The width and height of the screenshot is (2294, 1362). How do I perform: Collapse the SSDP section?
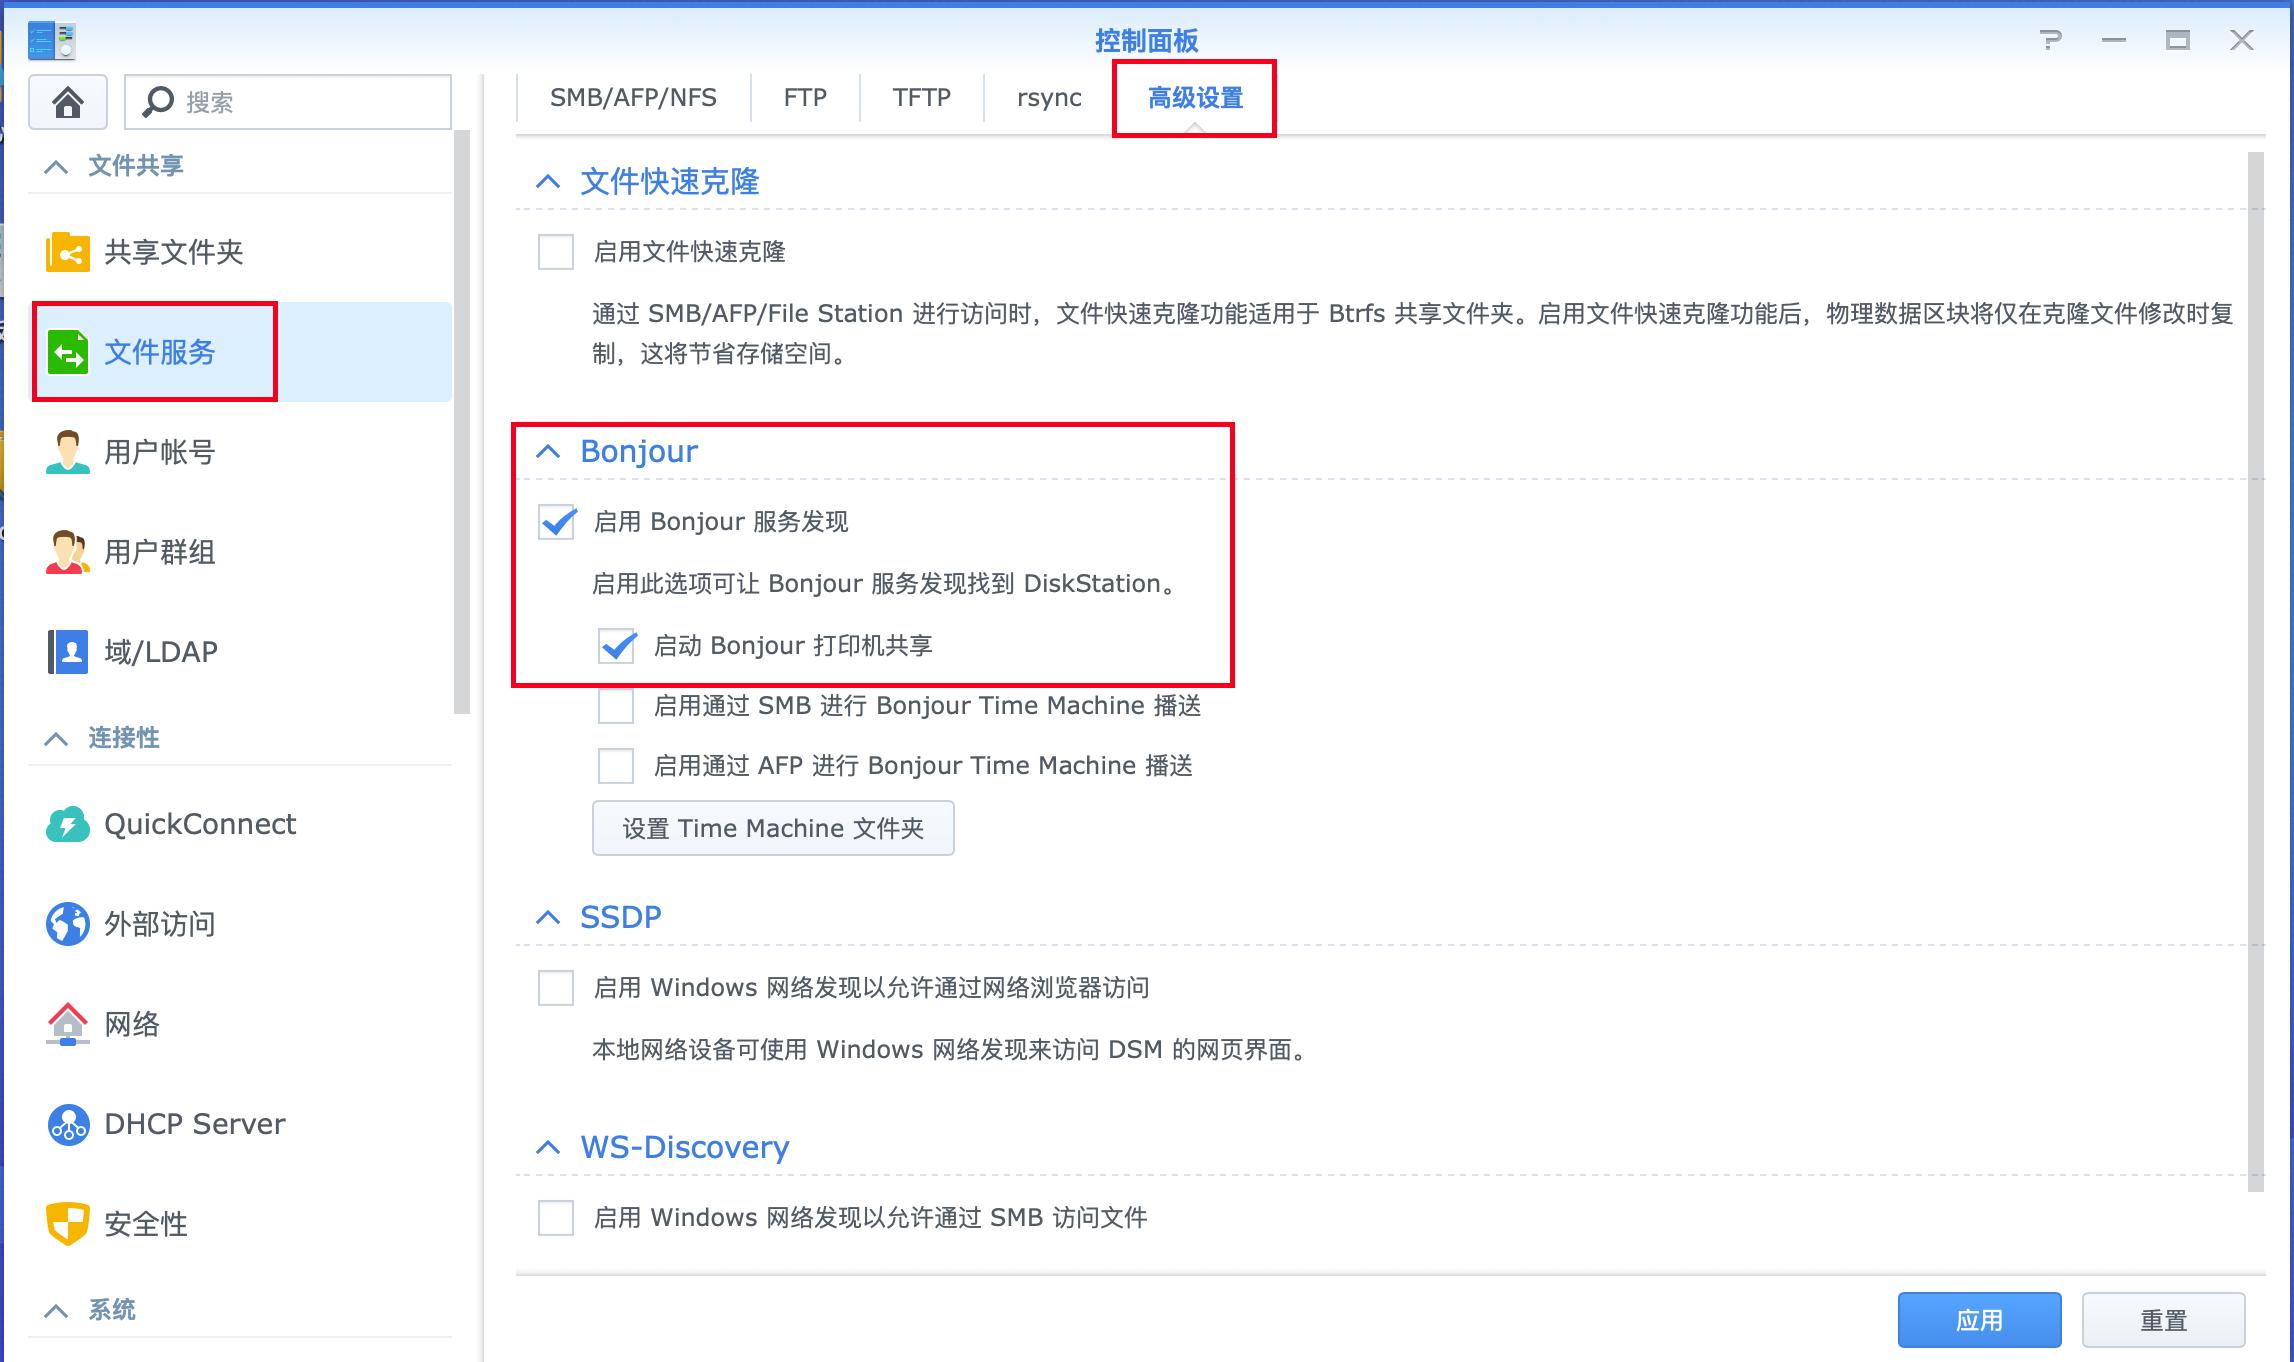tap(548, 916)
